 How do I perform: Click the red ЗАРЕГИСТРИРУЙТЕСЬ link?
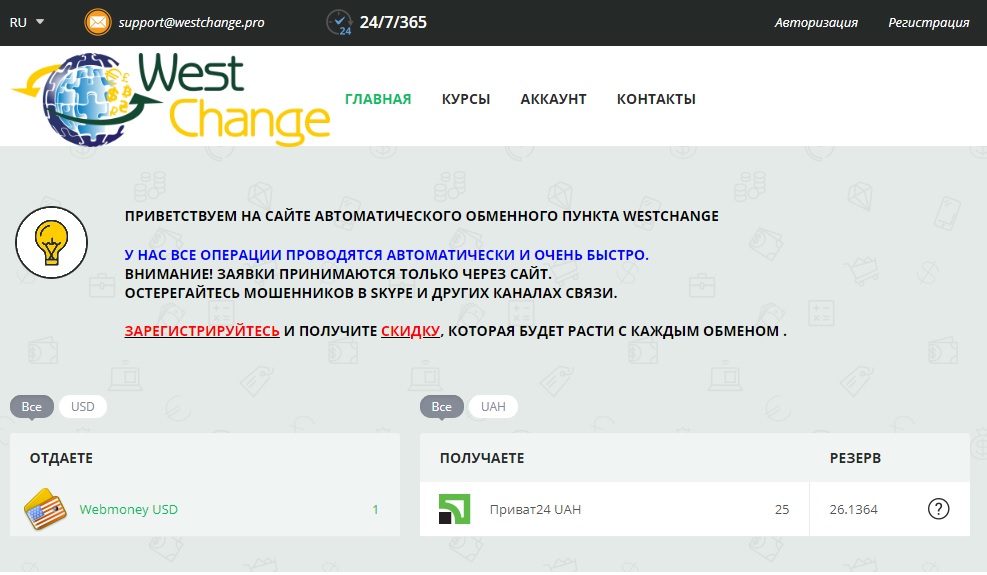pyautogui.click(x=202, y=331)
